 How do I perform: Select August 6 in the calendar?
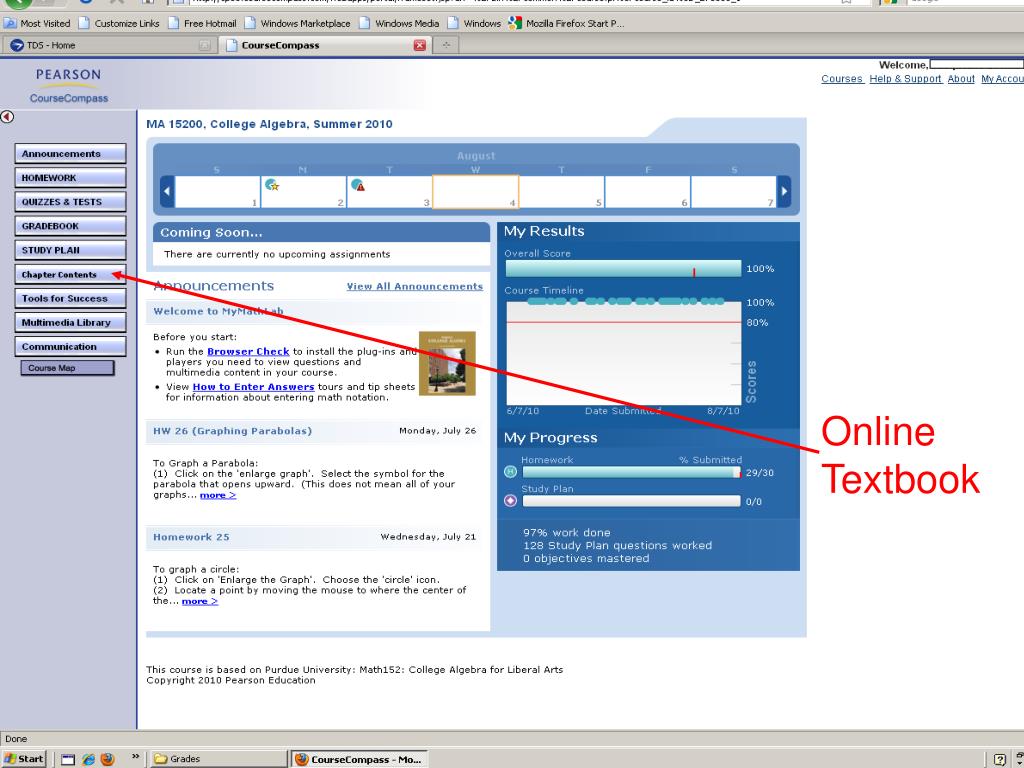click(648, 192)
